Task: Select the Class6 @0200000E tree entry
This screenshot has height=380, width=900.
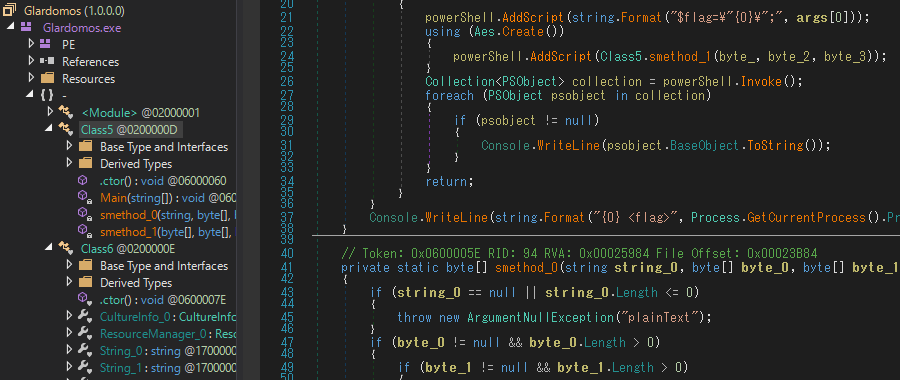Action: click(x=128, y=249)
